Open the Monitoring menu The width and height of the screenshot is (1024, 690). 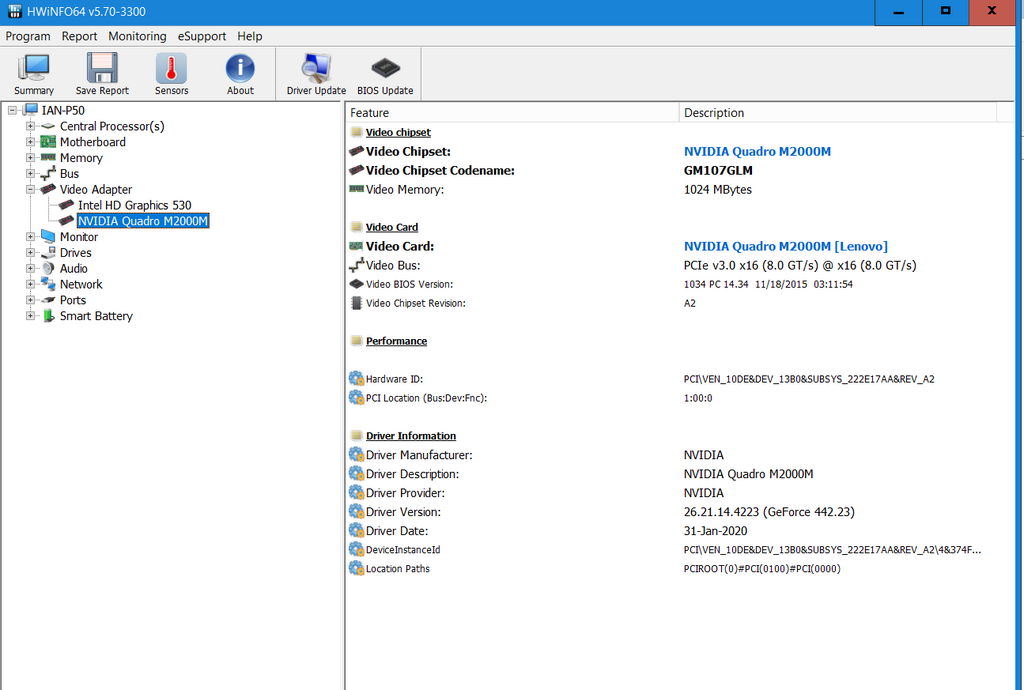point(137,37)
